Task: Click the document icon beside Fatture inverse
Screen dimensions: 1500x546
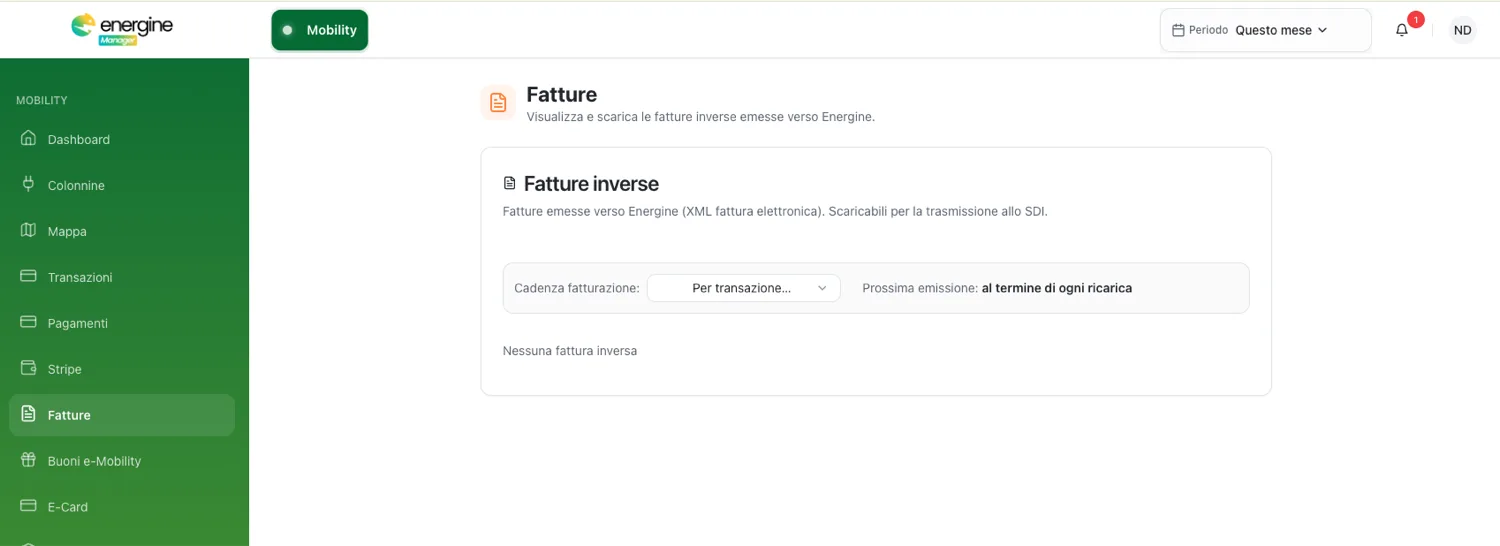Action: pos(510,184)
